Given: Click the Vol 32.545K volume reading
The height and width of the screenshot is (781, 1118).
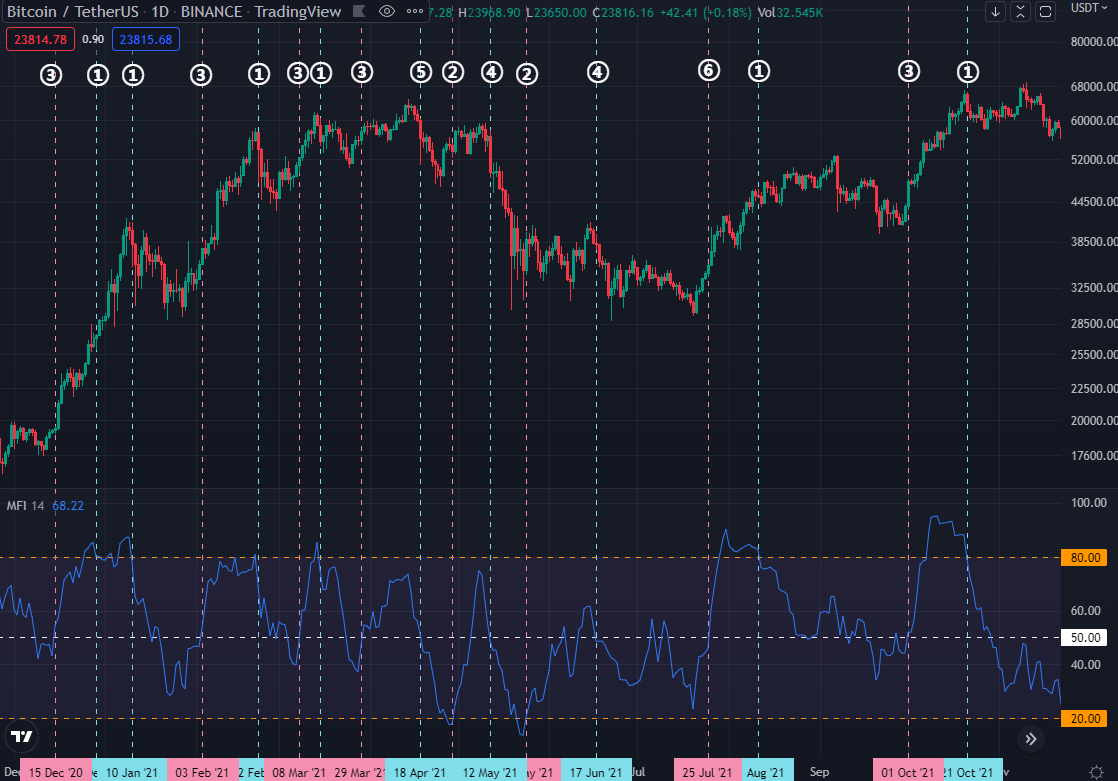Looking at the screenshot, I should [x=790, y=12].
